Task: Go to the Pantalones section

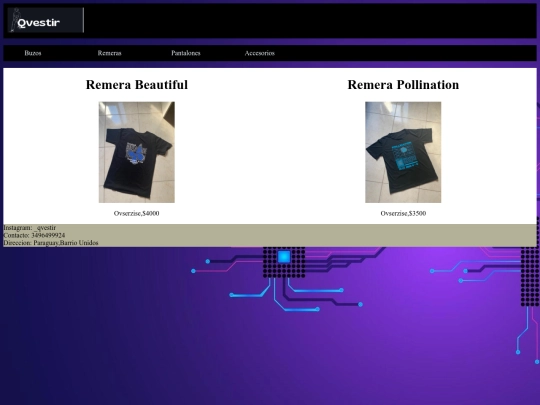Action: pyautogui.click(x=186, y=53)
